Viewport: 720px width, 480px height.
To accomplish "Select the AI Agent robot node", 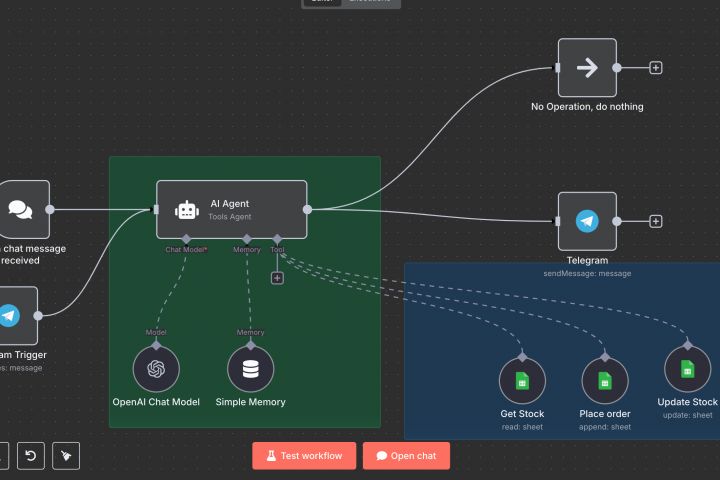I will 231,209.
